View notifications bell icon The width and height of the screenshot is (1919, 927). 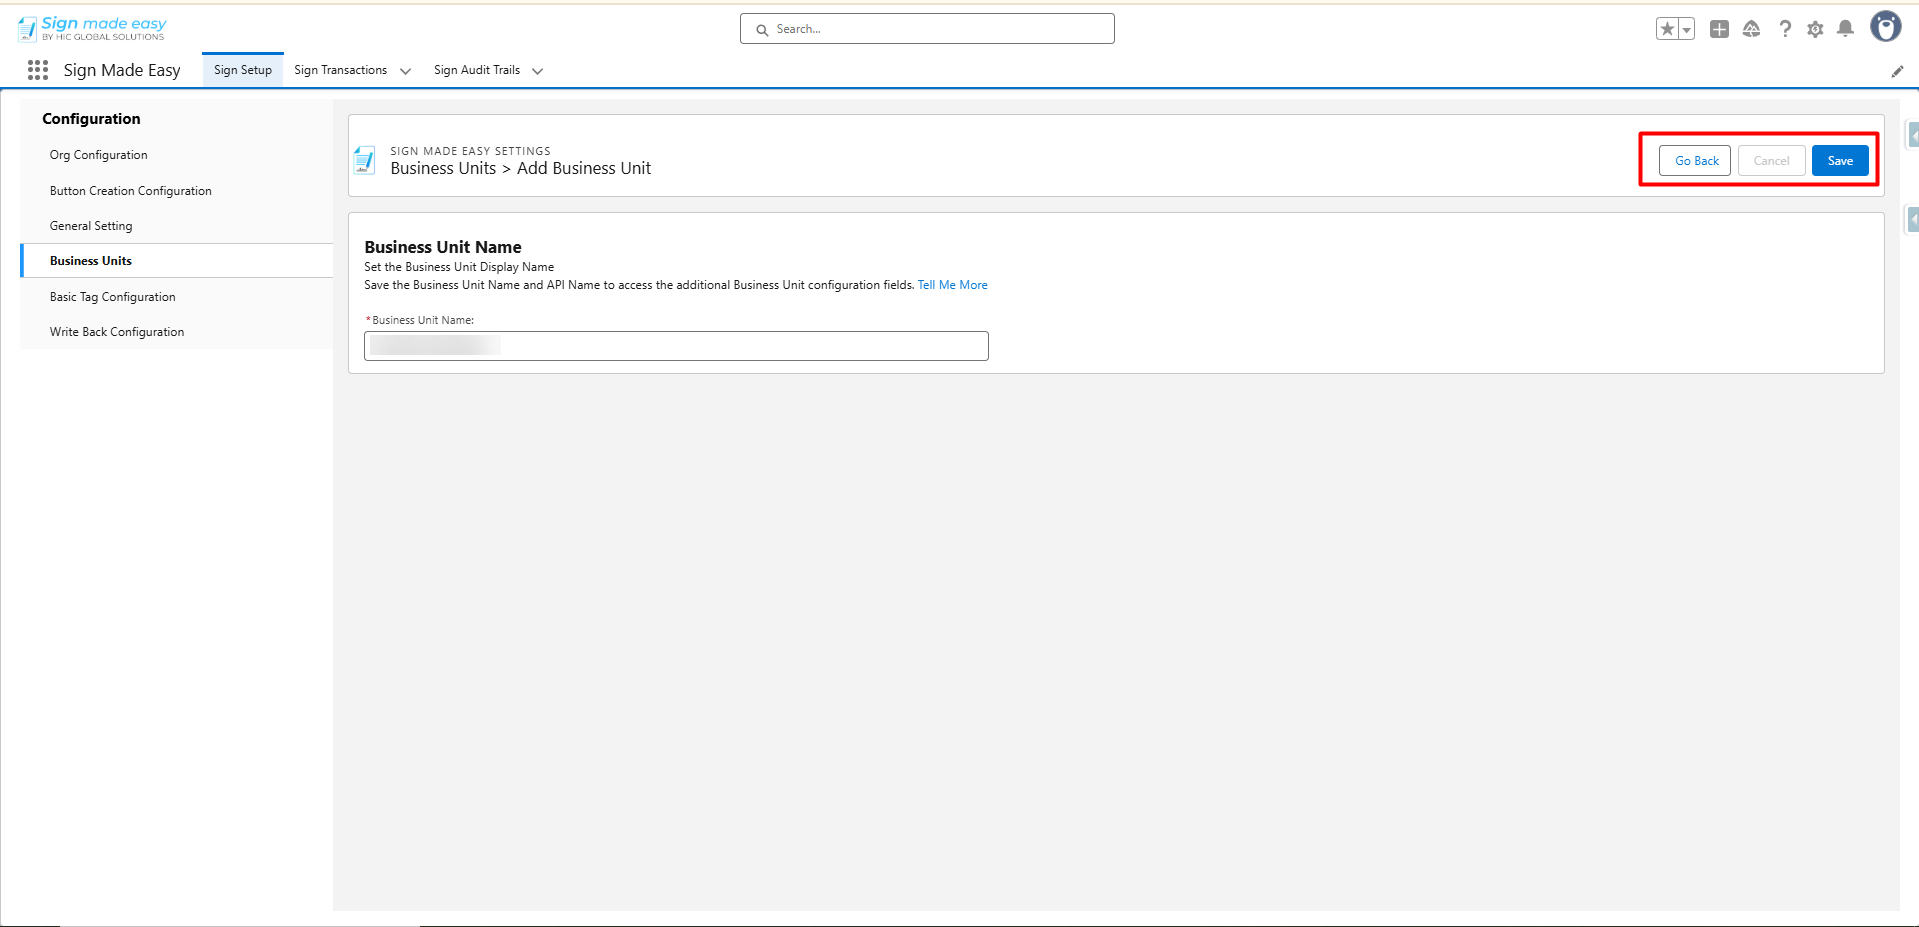[1846, 29]
